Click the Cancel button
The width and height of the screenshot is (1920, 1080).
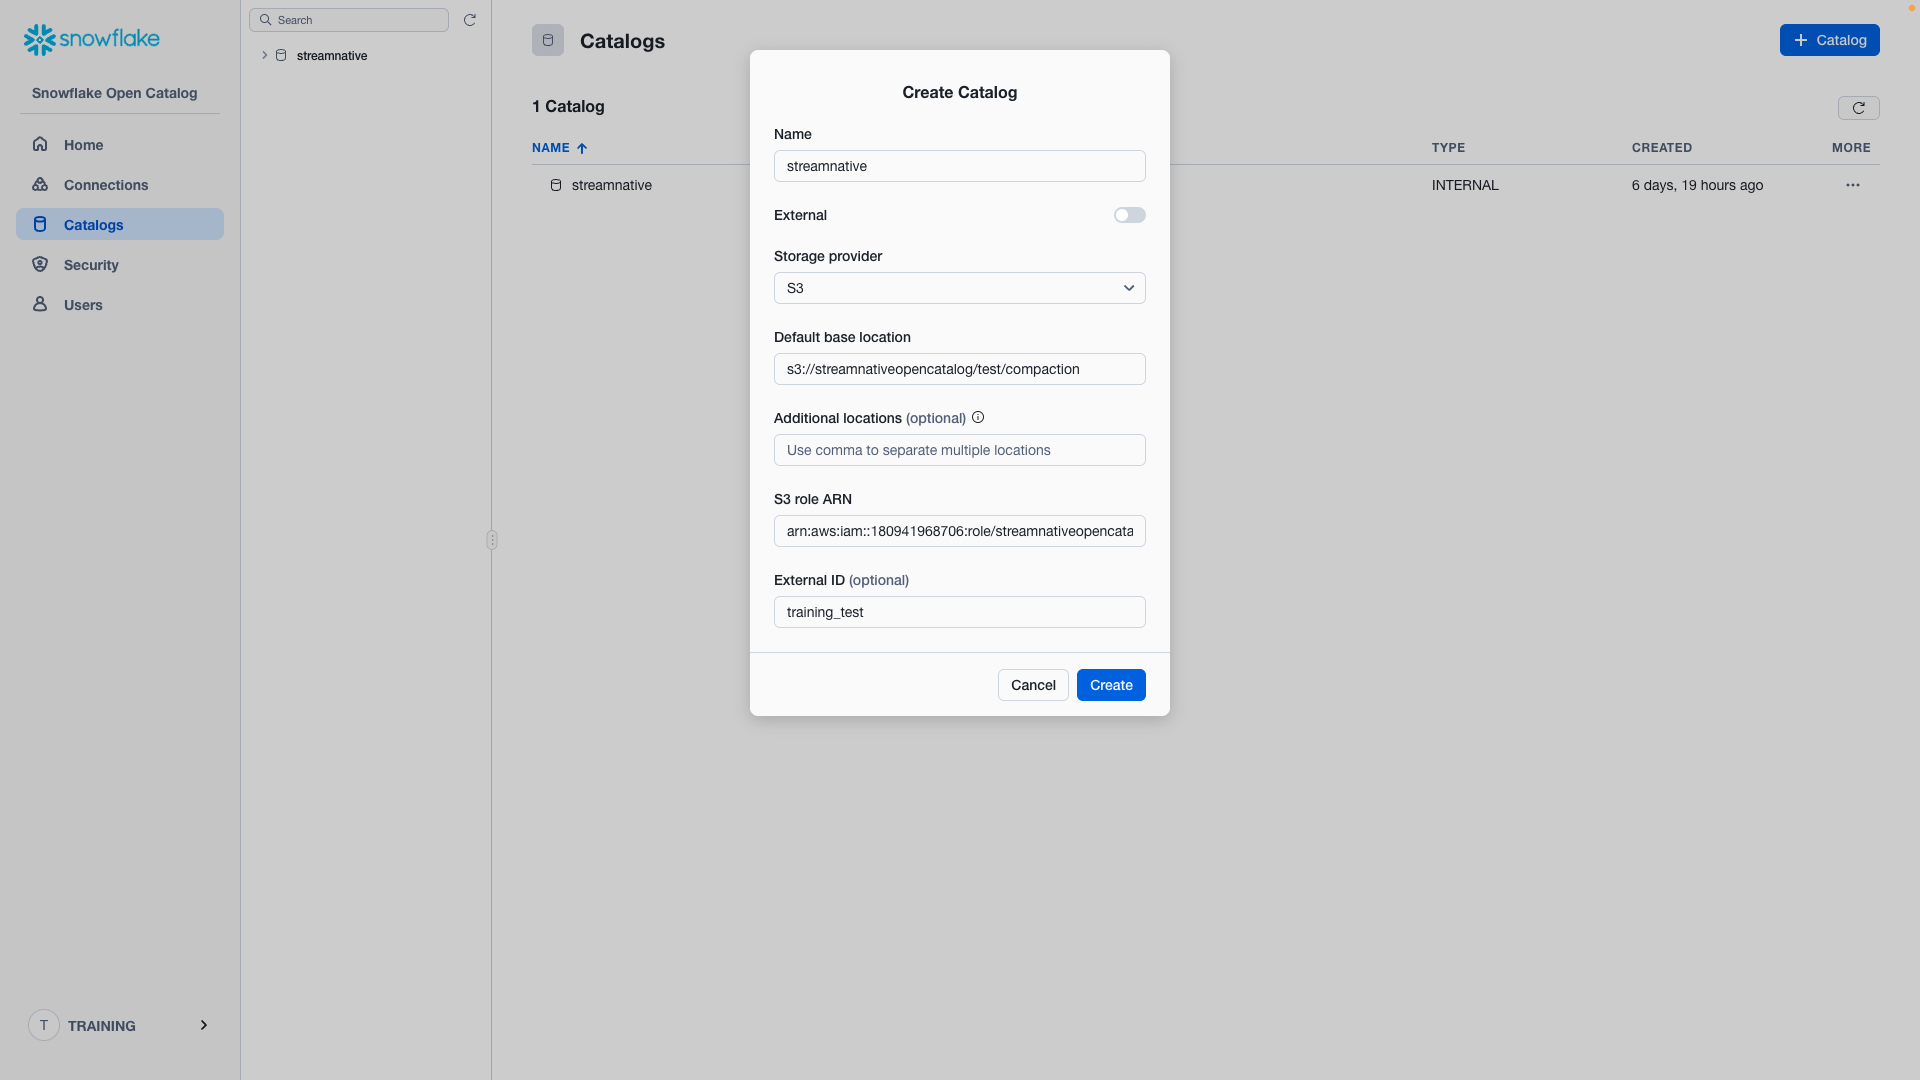pos(1033,684)
